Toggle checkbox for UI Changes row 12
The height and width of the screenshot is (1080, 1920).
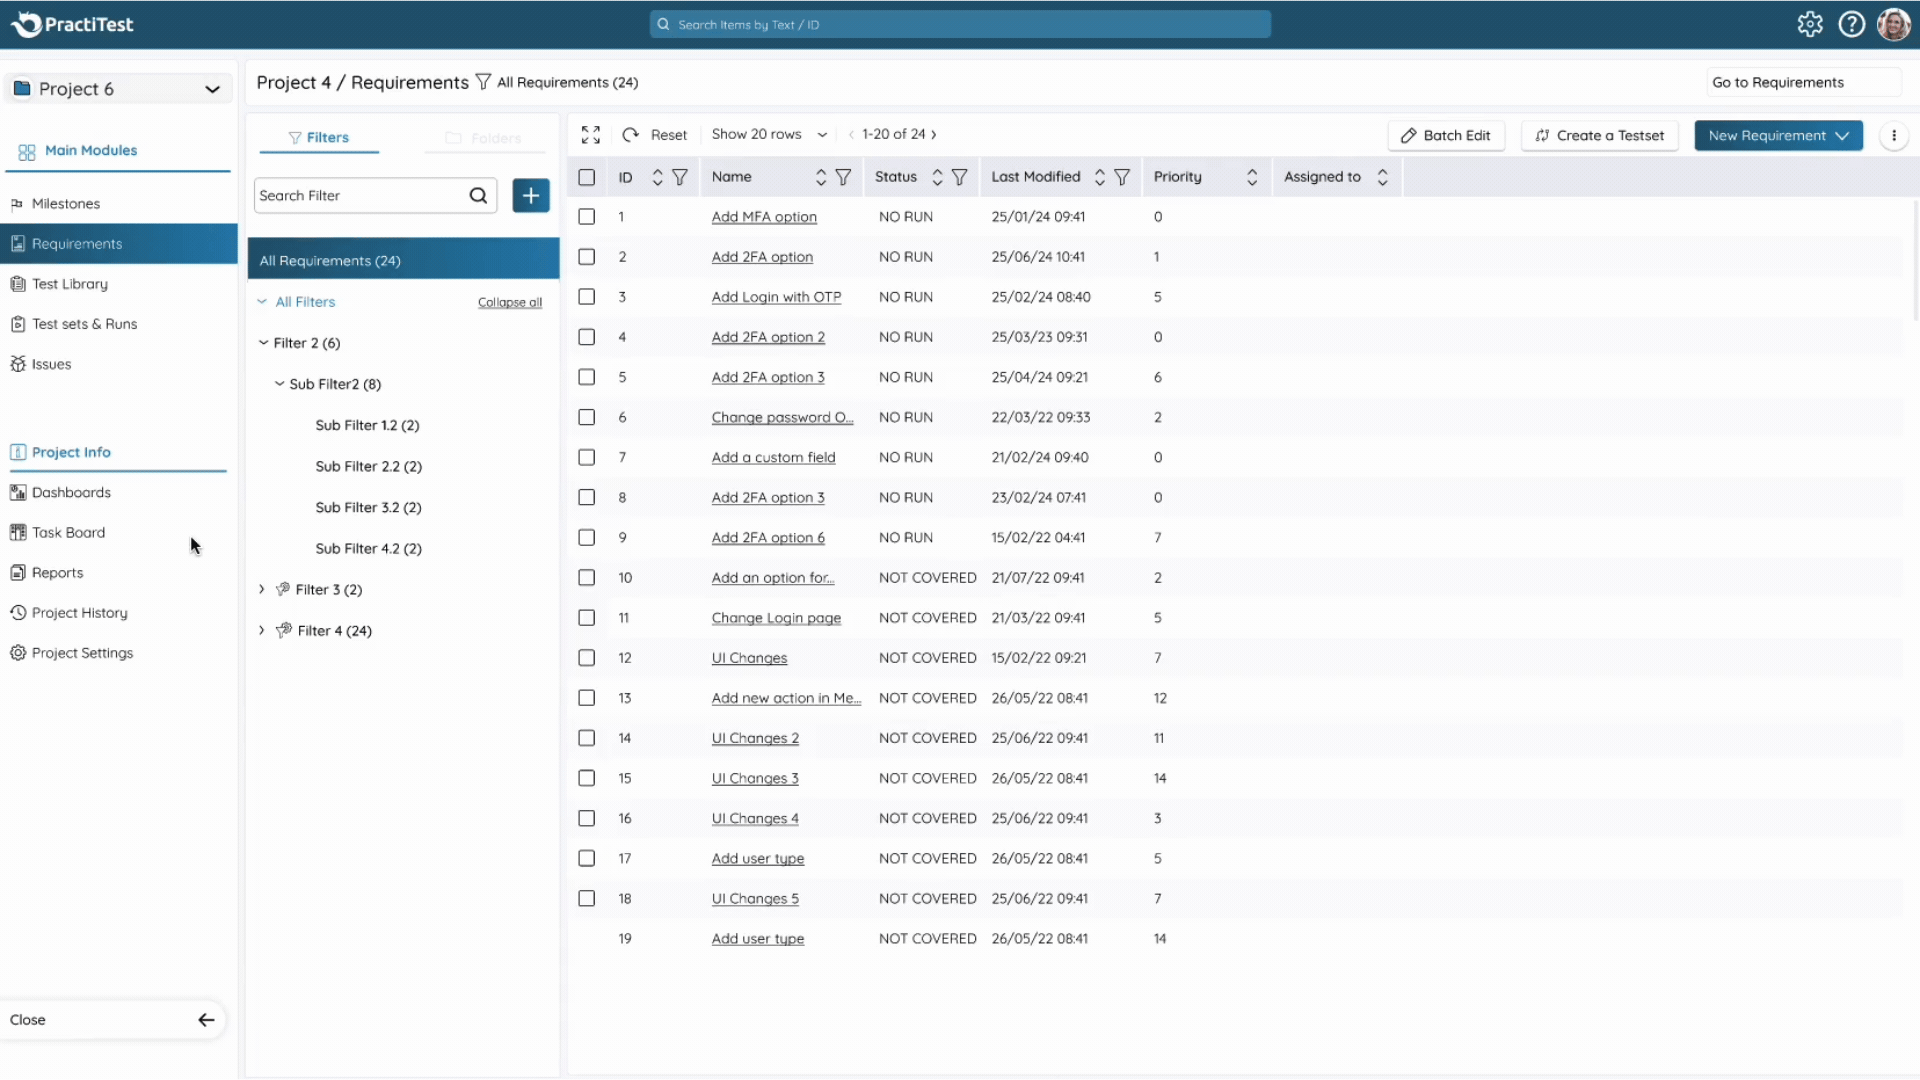[x=585, y=657]
